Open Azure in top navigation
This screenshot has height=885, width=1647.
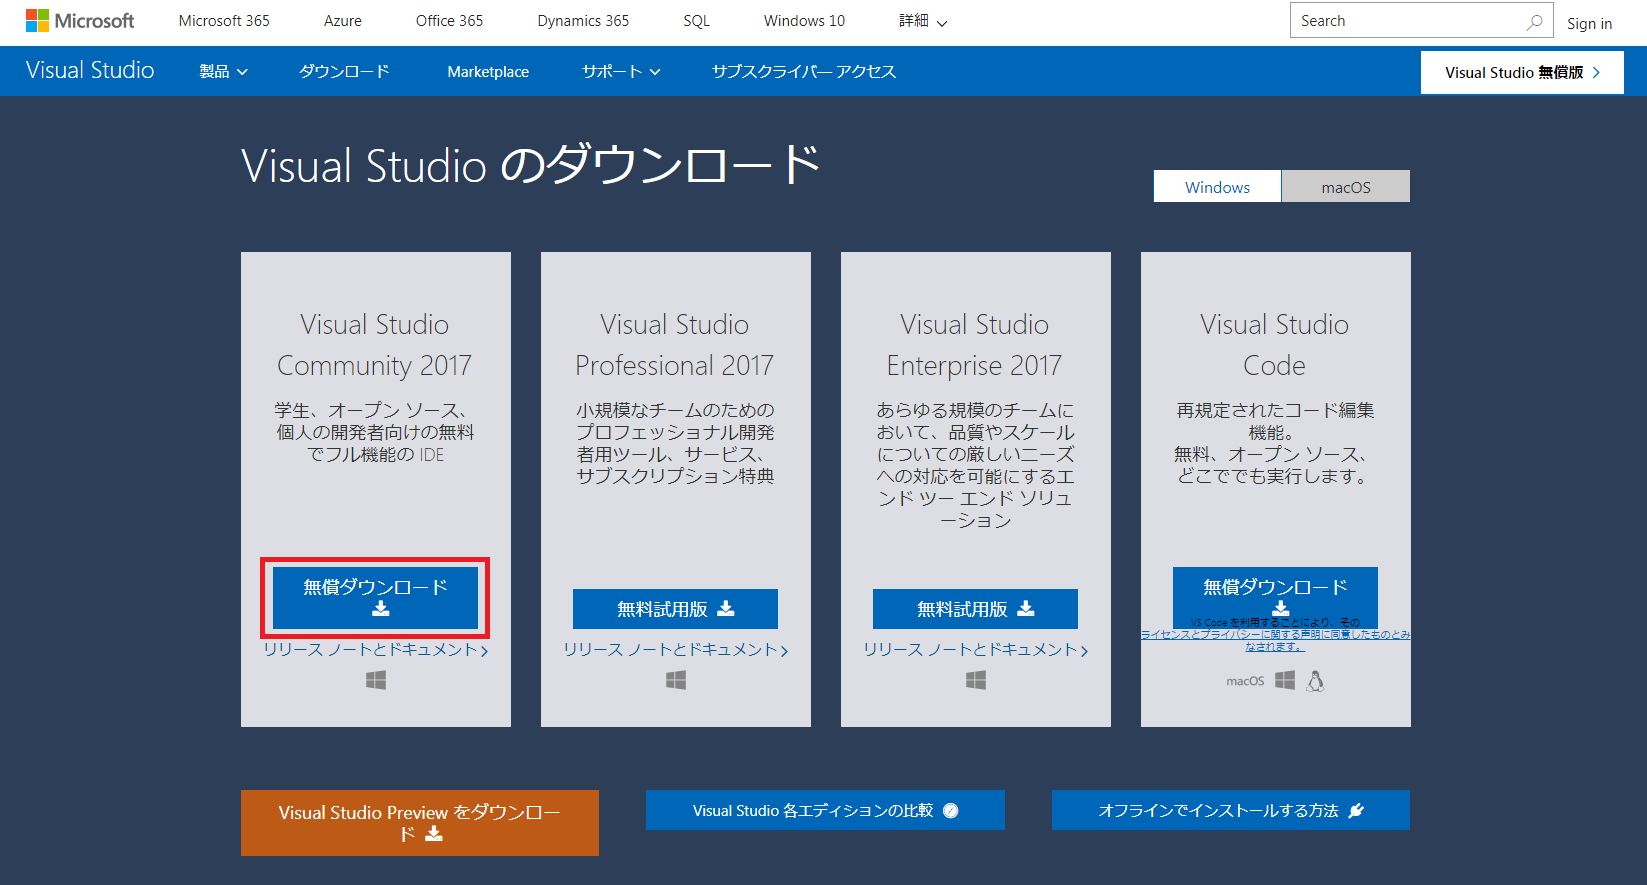pos(343,21)
